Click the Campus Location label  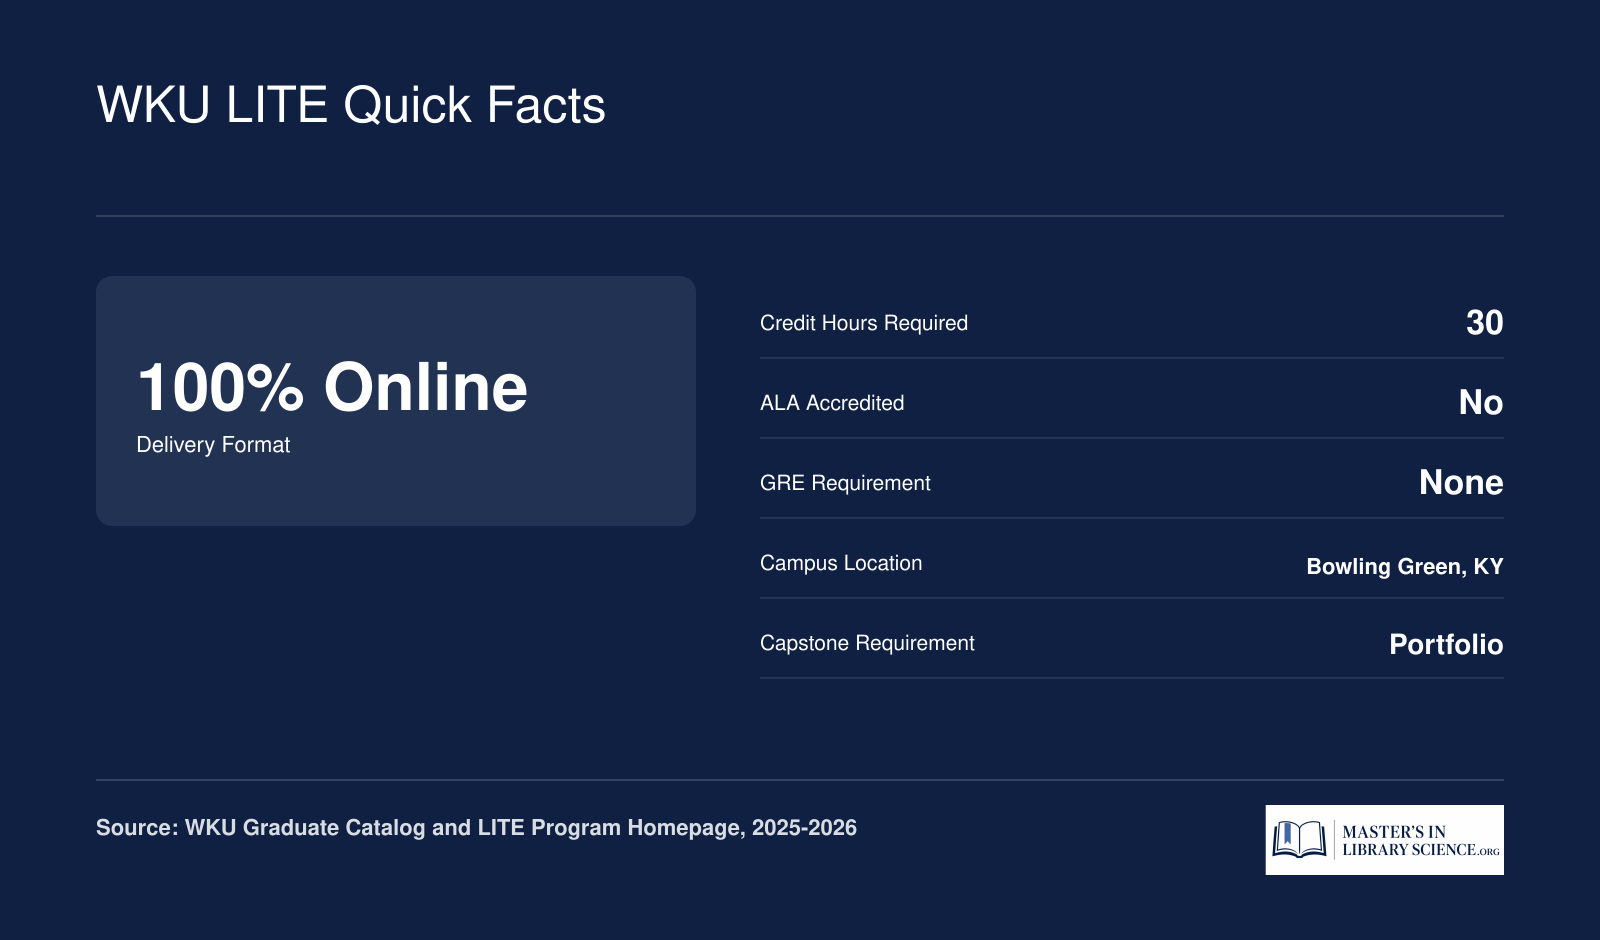[841, 563]
